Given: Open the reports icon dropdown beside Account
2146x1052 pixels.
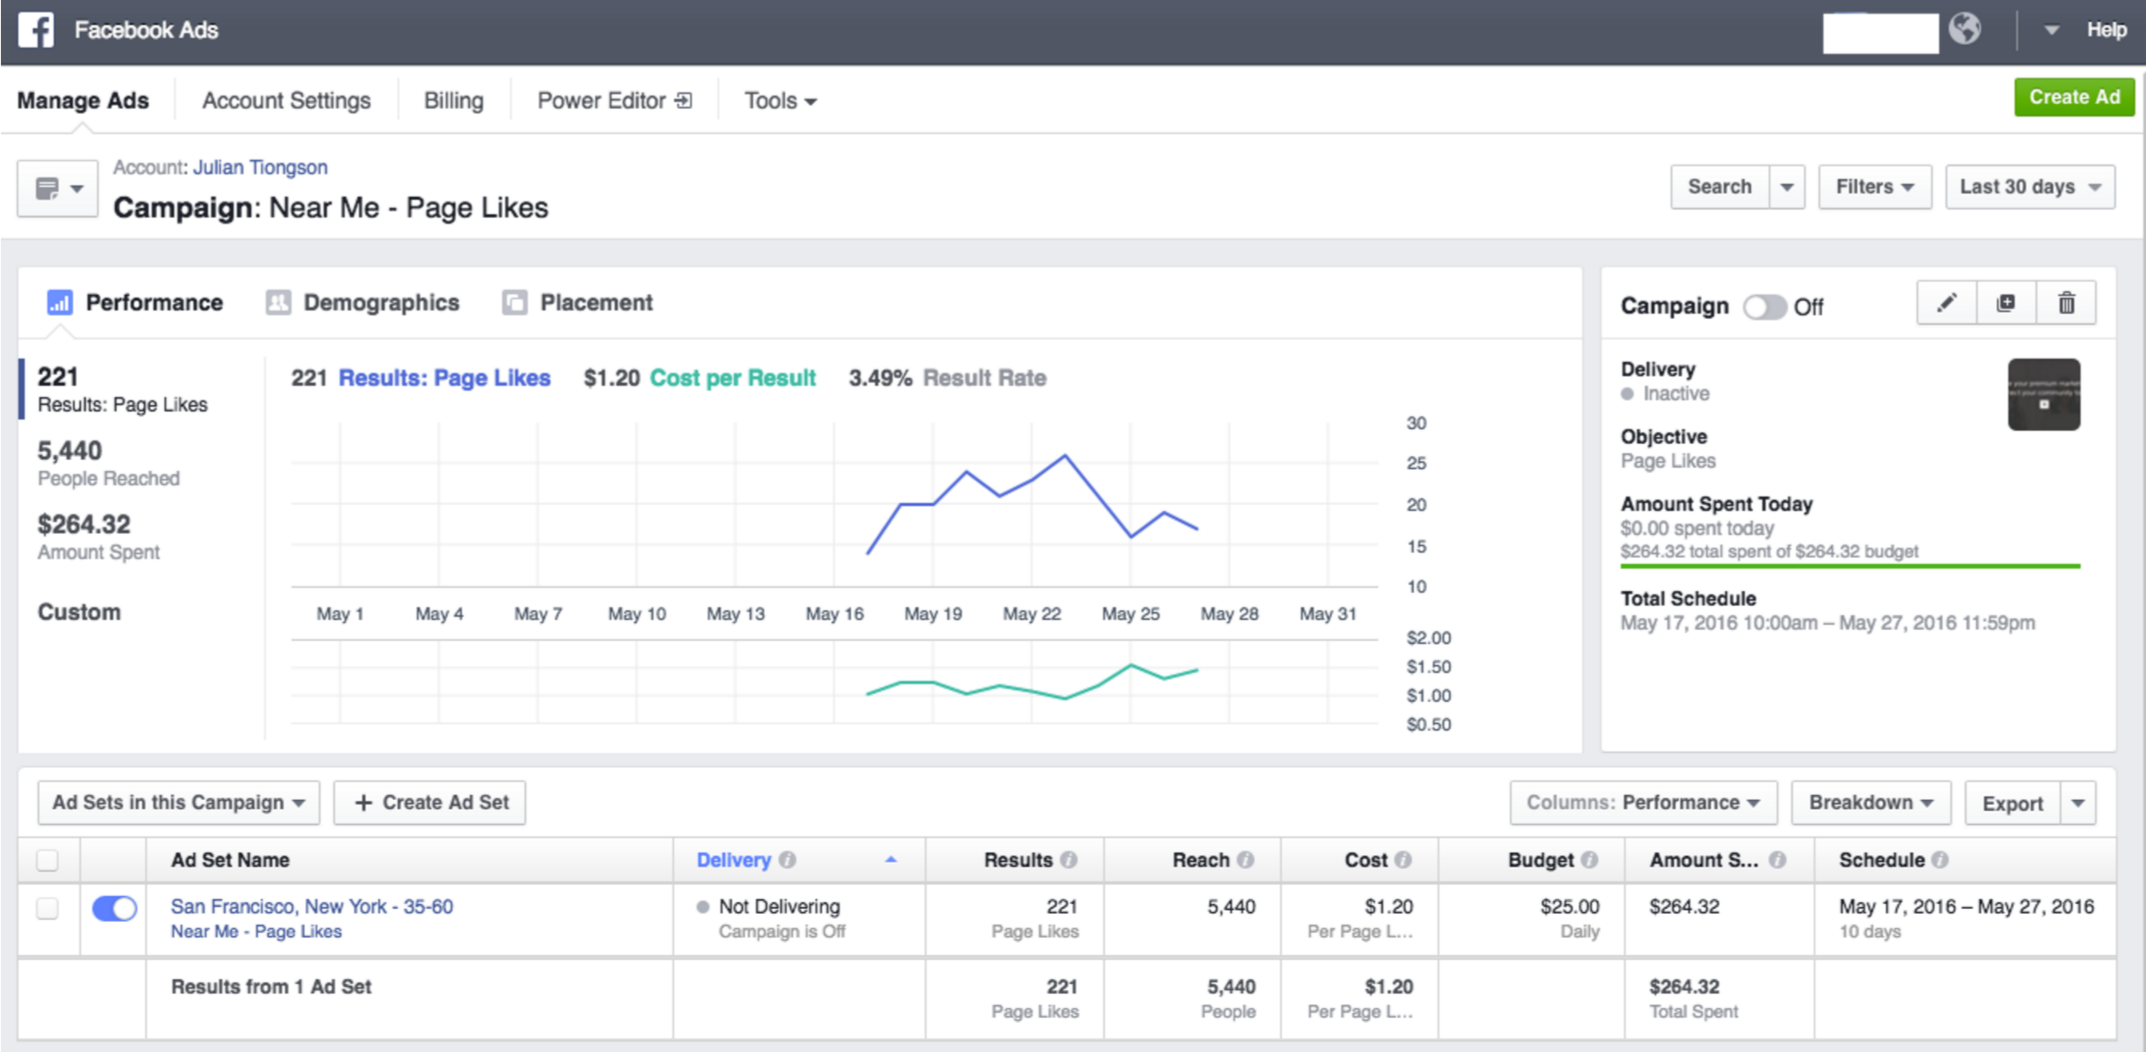Looking at the screenshot, I should (58, 188).
